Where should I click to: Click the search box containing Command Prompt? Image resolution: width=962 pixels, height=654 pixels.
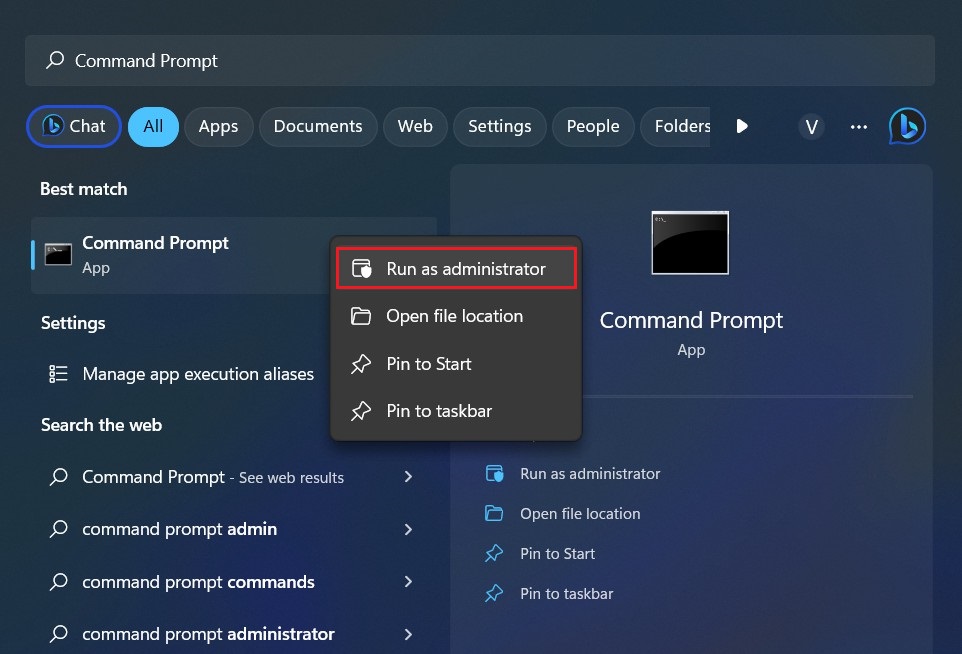click(480, 60)
